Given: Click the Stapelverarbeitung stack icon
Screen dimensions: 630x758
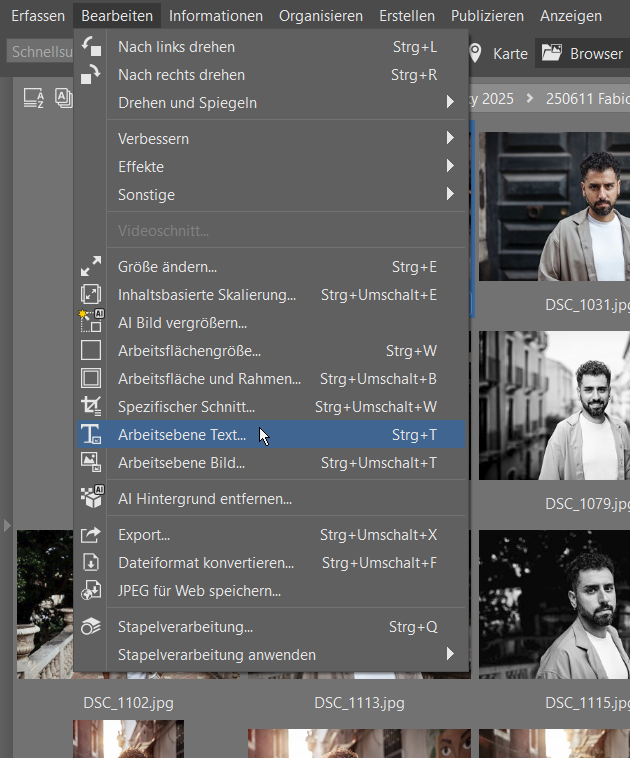Looking at the screenshot, I should coord(91,627).
